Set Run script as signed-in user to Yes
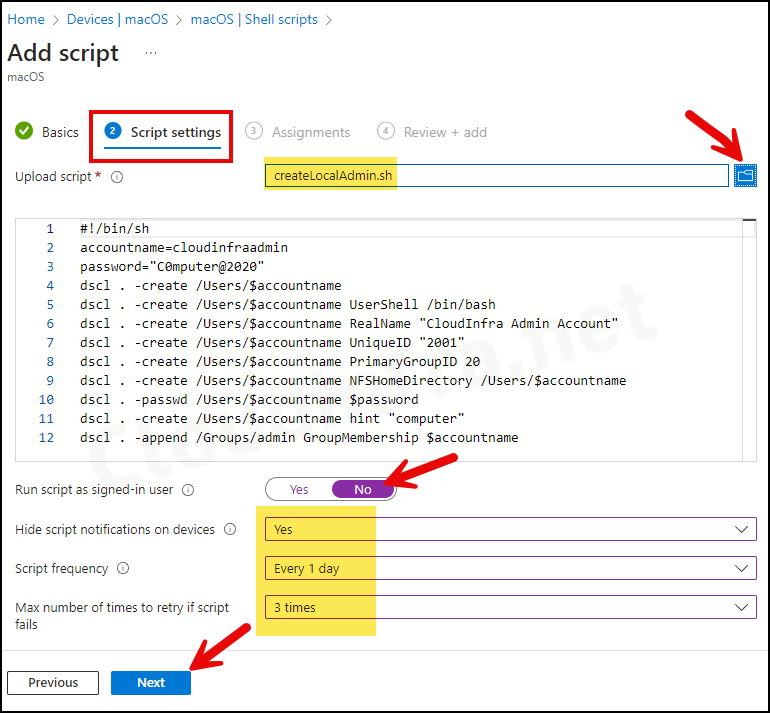 [299, 490]
